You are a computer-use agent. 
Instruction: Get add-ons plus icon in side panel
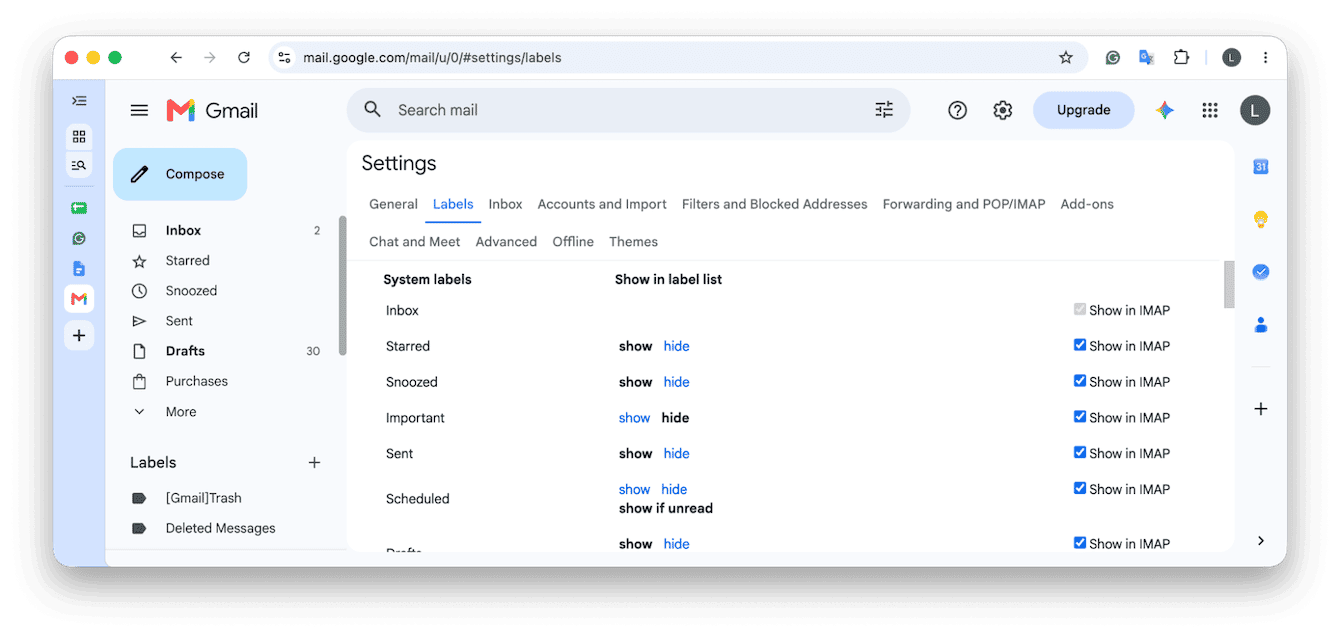click(1261, 409)
